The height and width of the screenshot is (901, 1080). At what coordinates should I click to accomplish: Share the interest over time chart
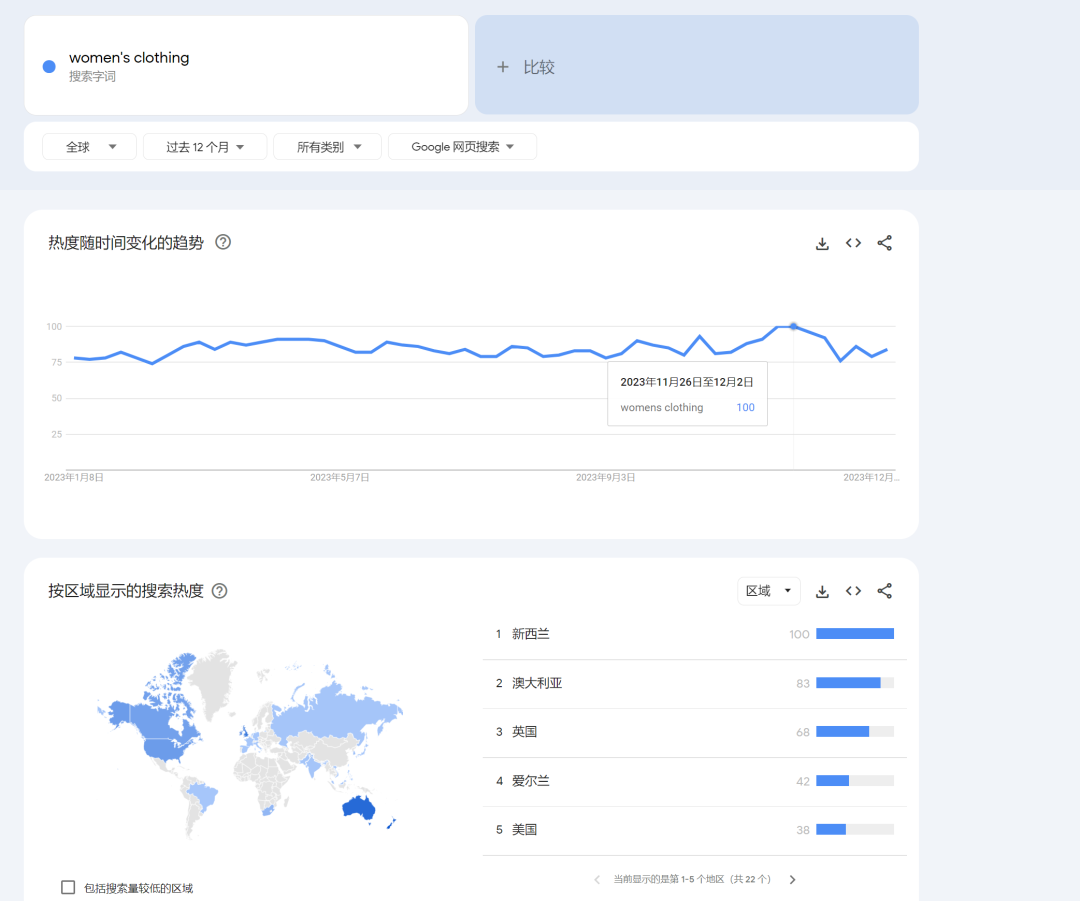[884, 243]
